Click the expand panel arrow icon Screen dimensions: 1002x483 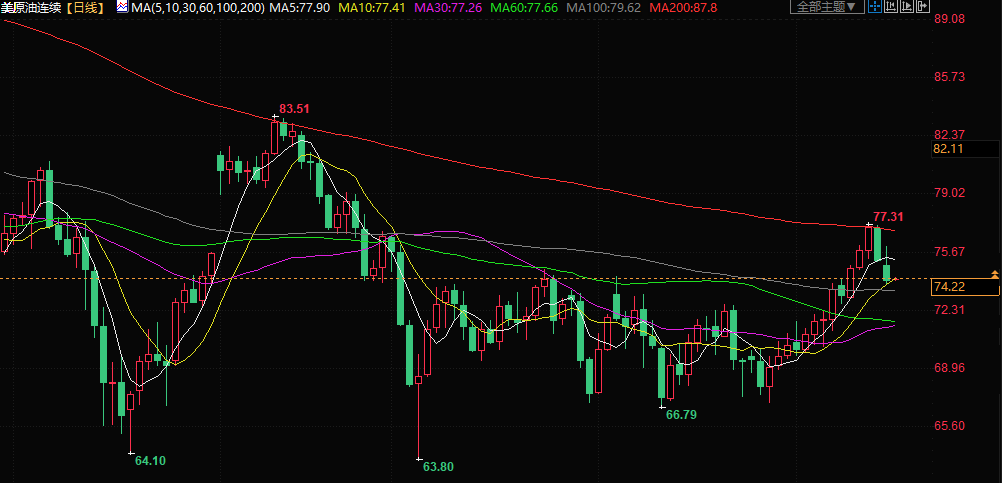pos(923,6)
